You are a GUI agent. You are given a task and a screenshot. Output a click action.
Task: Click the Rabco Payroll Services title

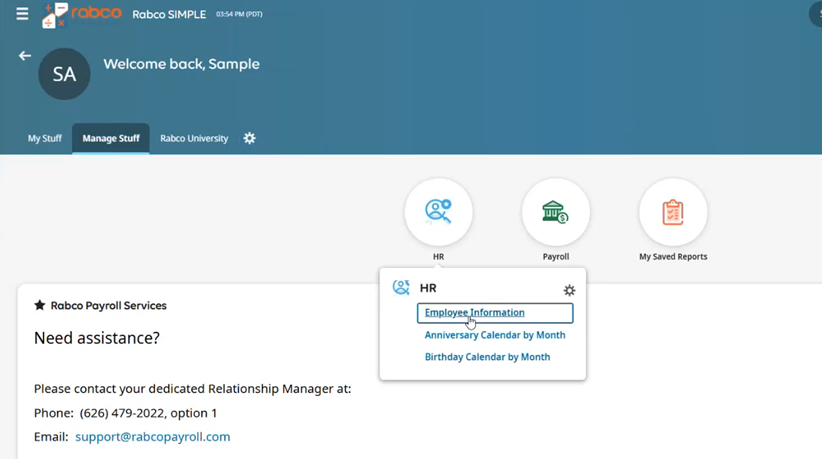pos(109,305)
